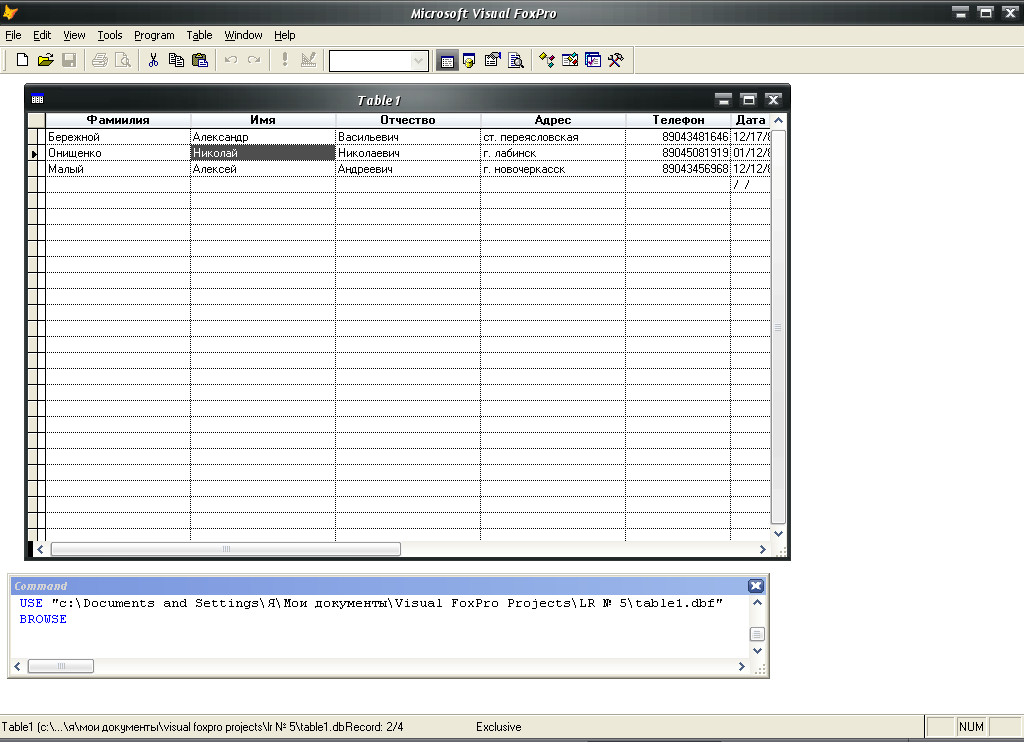Click the Дата column header
The width and height of the screenshot is (1024, 742).
point(750,120)
